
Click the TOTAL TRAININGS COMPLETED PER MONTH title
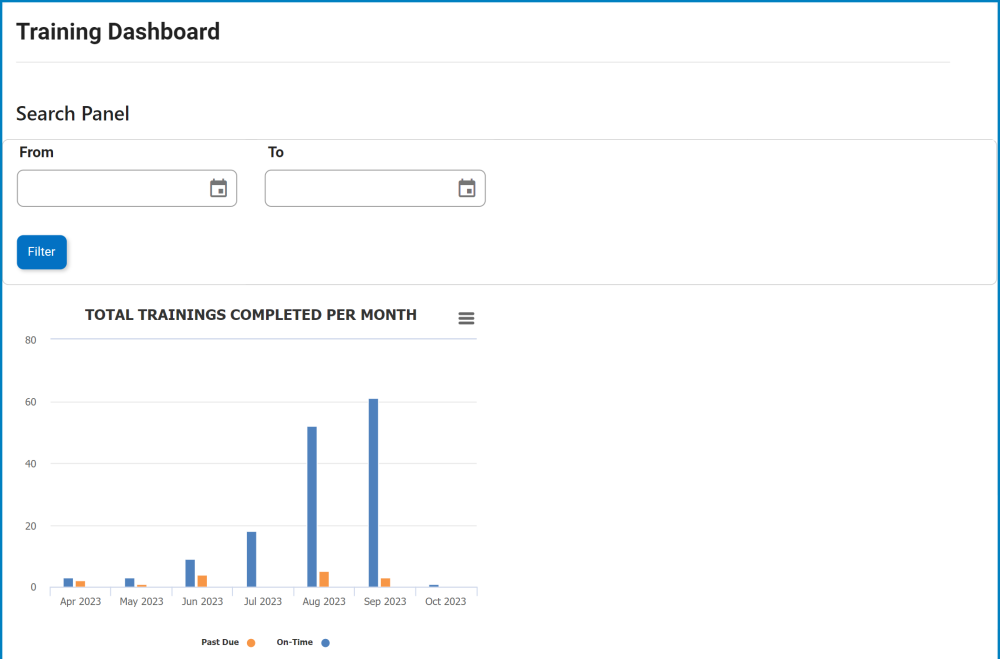[251, 314]
